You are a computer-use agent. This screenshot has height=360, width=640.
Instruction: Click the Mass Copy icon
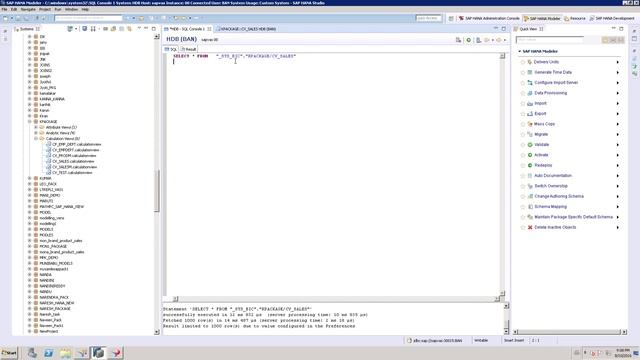click(x=530, y=124)
